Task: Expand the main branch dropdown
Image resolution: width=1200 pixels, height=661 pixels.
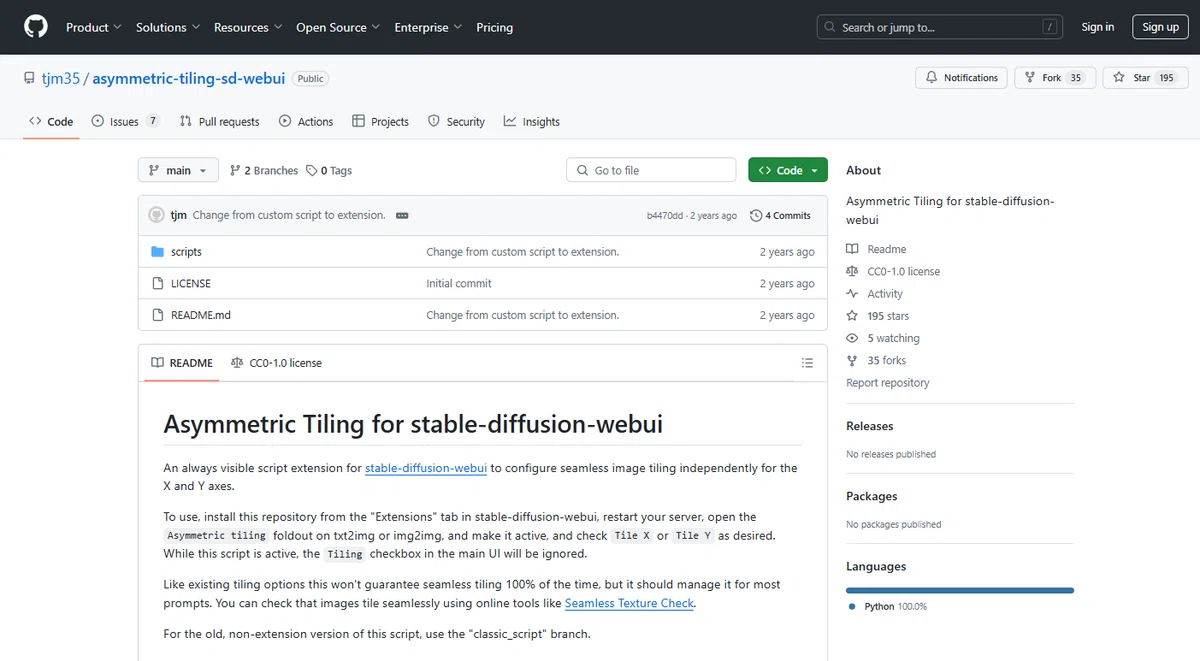Action: pyautogui.click(x=178, y=171)
